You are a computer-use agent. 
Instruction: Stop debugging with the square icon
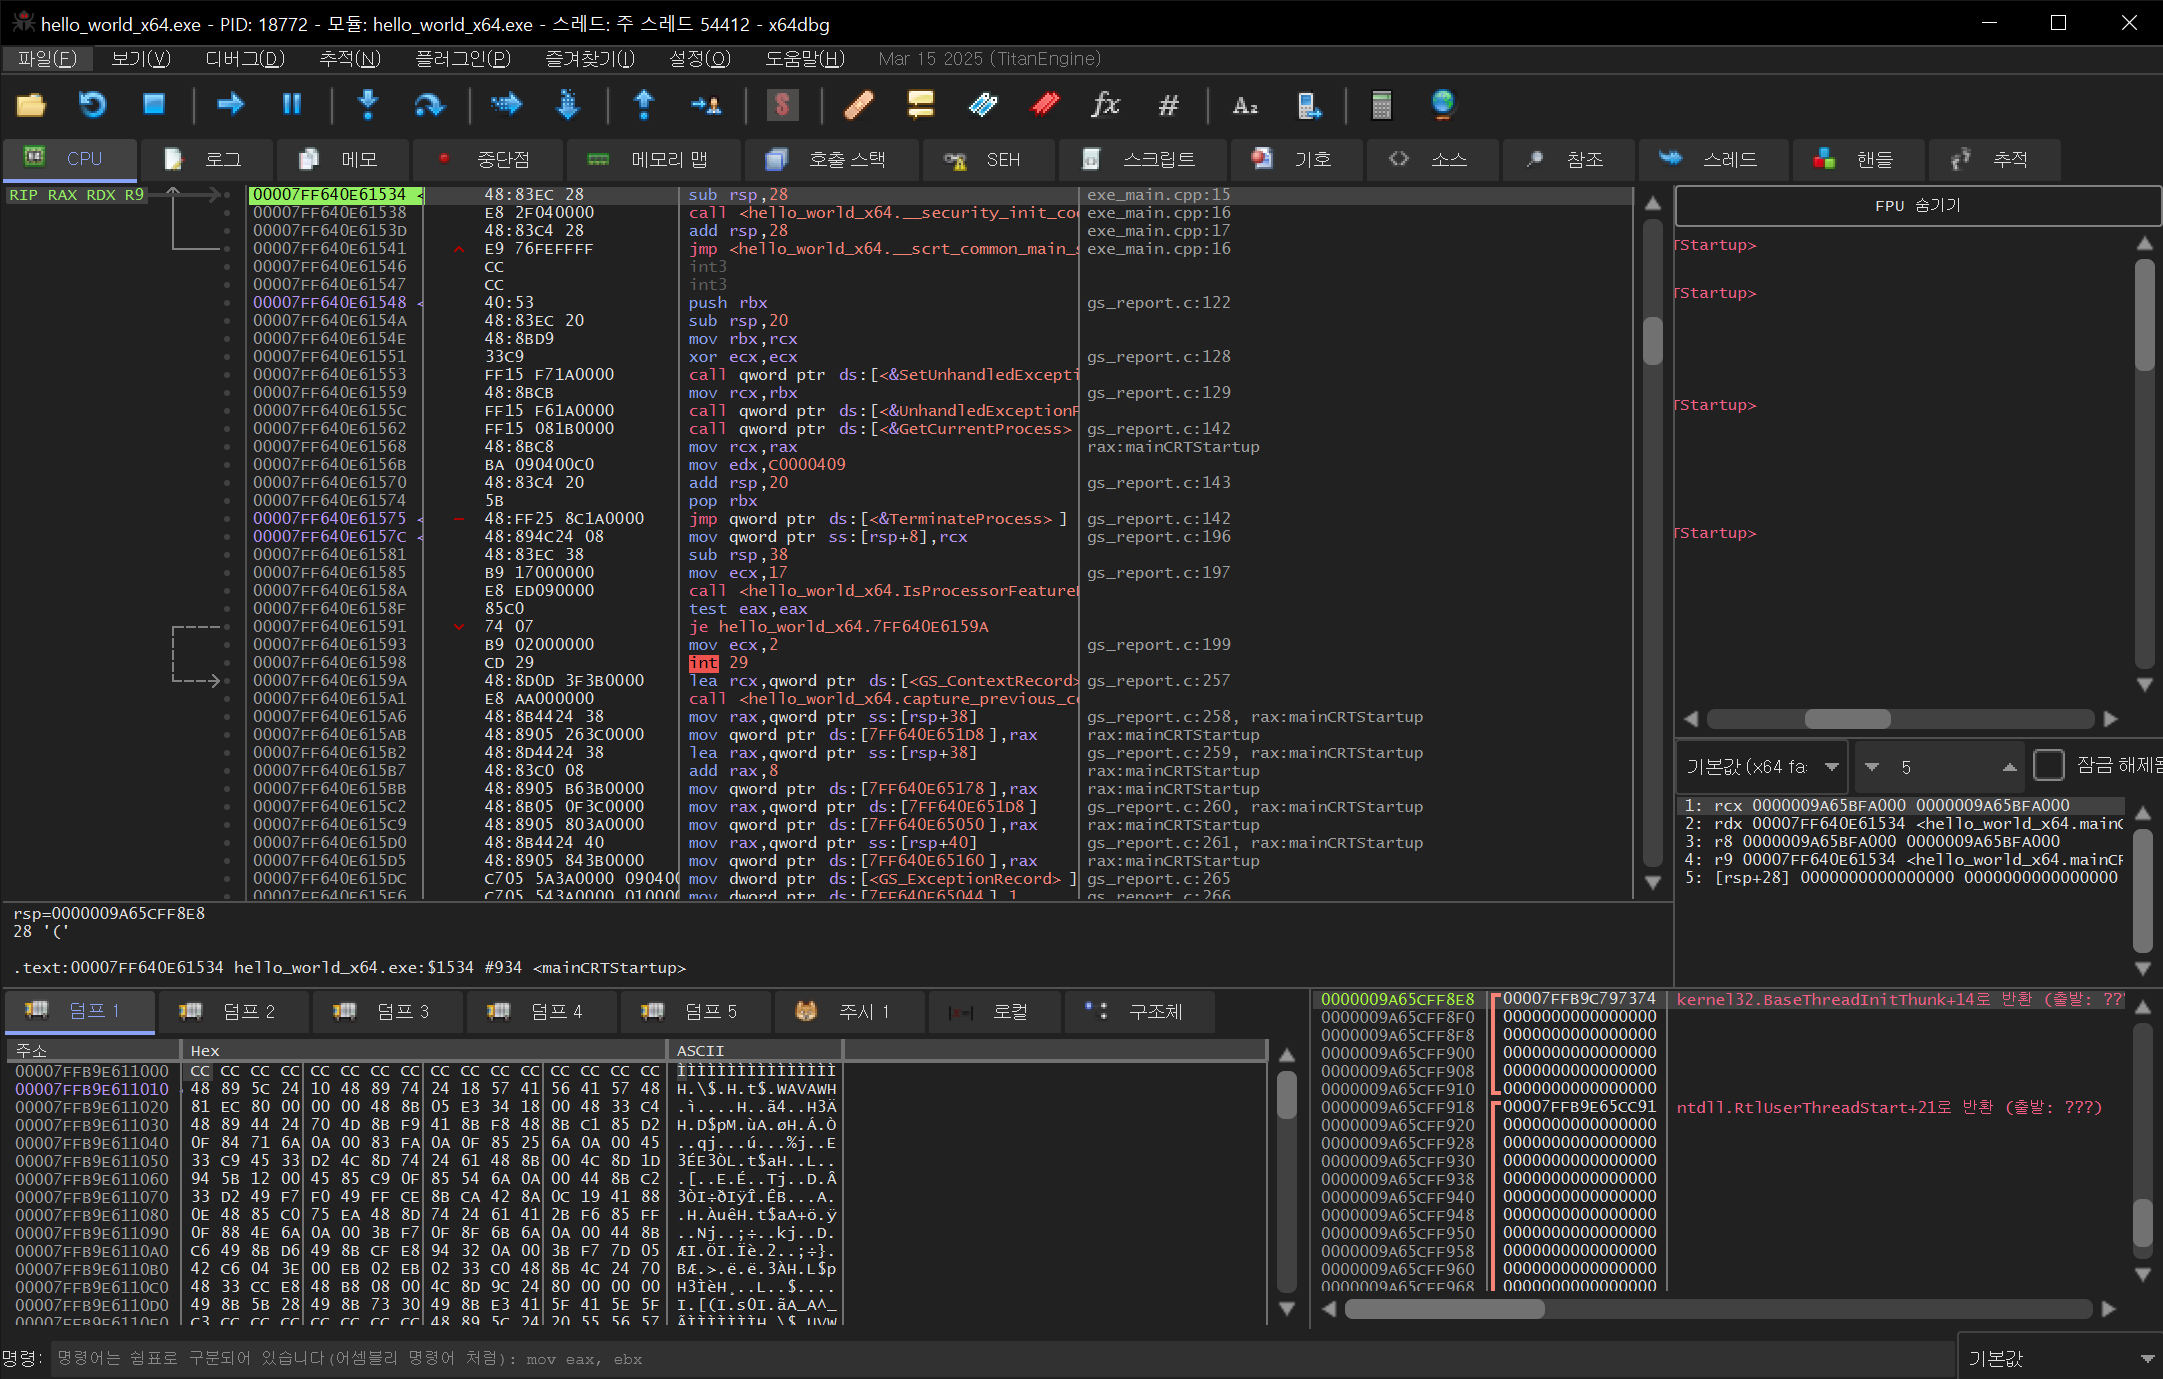(x=154, y=105)
